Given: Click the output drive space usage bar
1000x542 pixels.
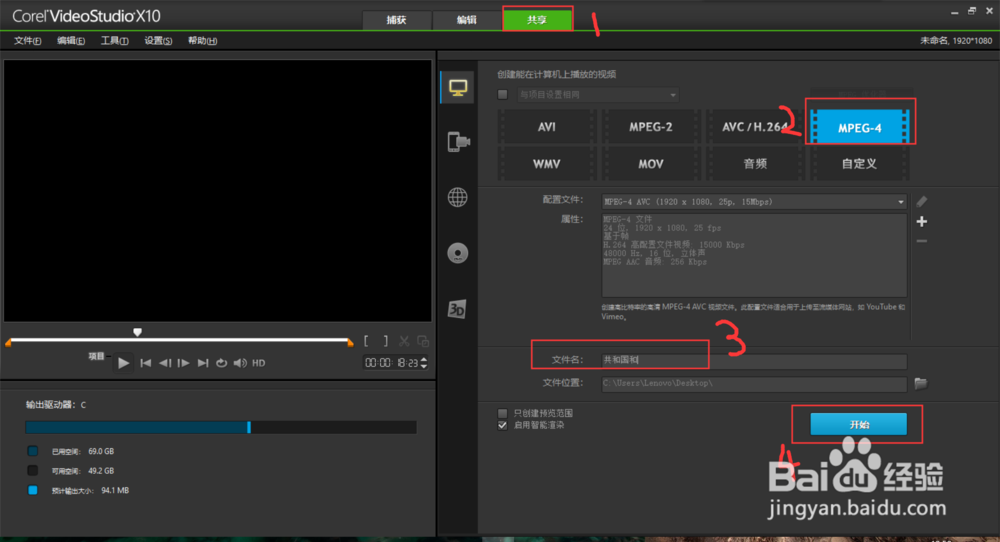Looking at the screenshot, I should click(x=221, y=427).
